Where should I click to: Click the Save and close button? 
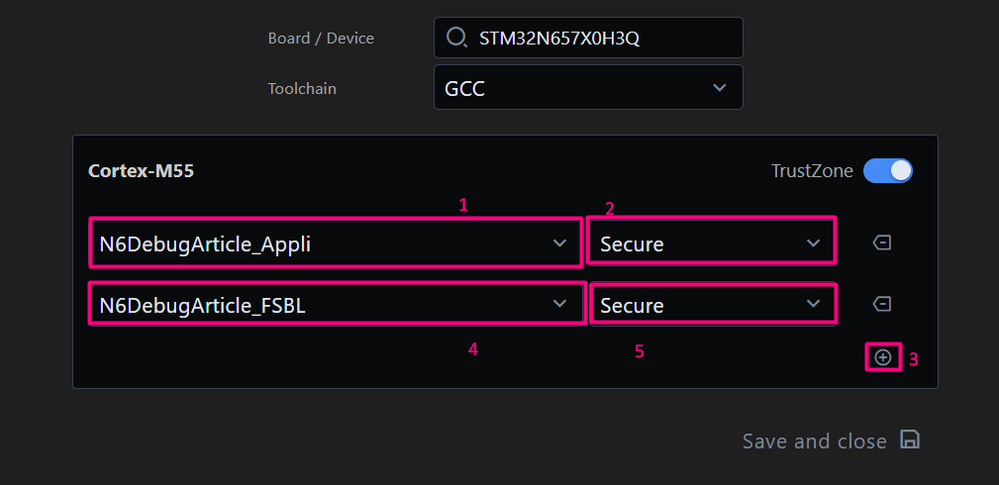[815, 441]
